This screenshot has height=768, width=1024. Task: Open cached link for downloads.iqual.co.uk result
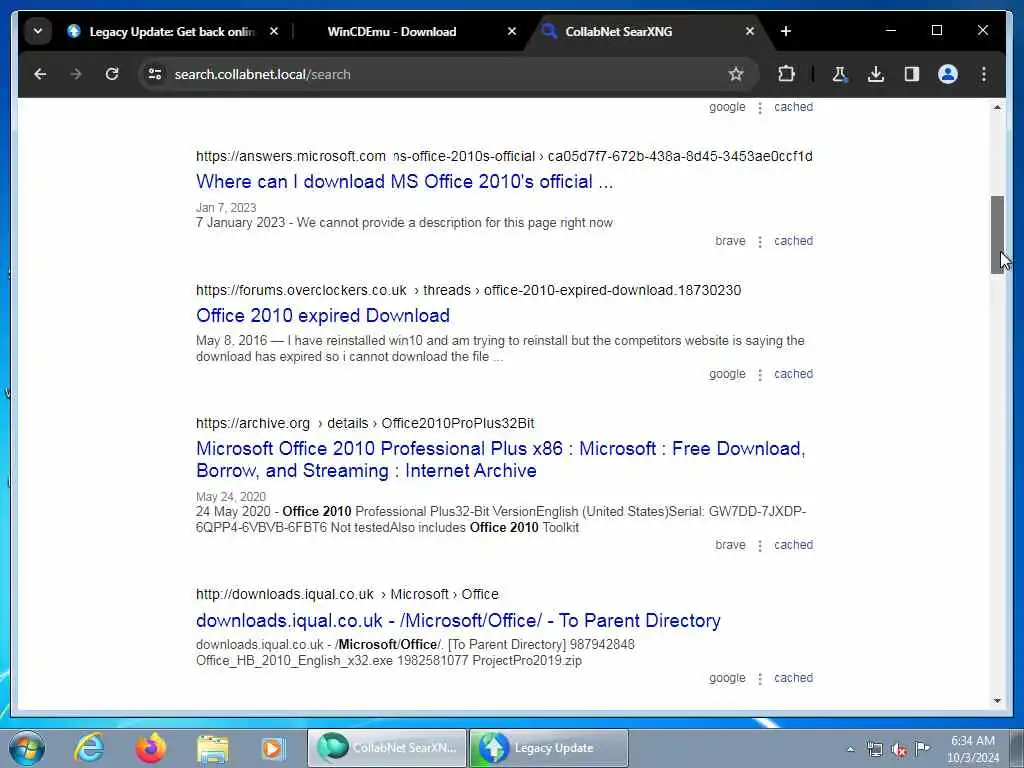point(793,678)
